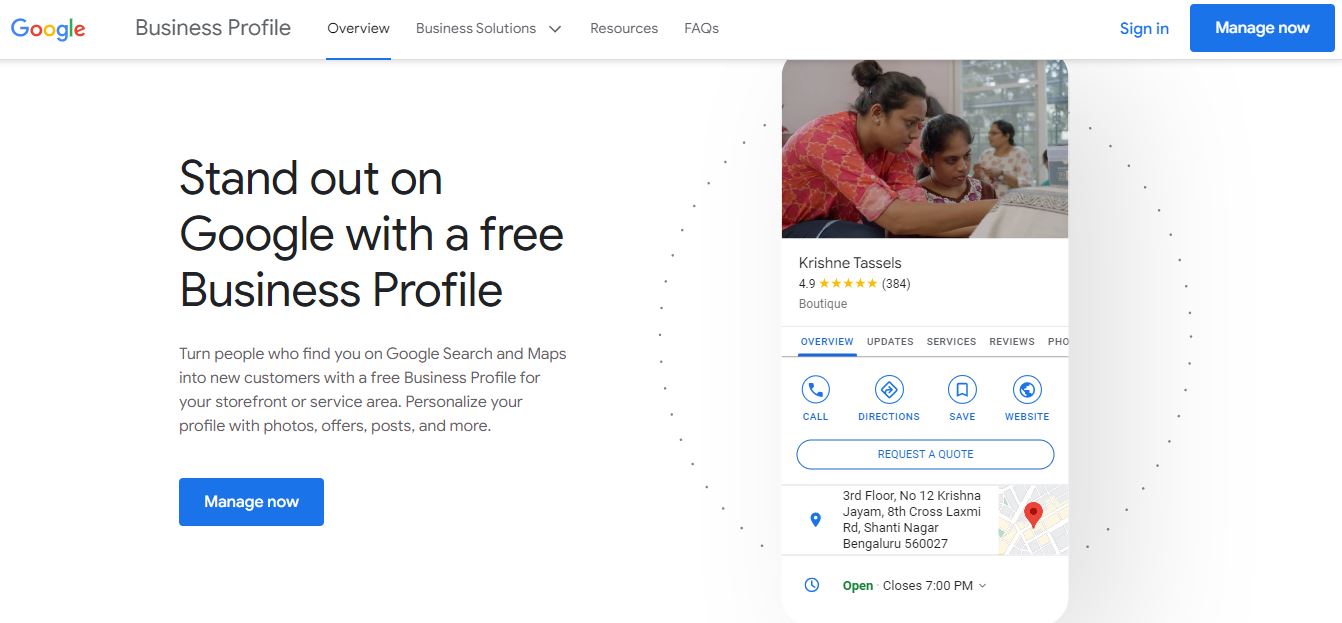
Task: Expand the Closes 7:00 PM hours chevron
Action: pyautogui.click(x=982, y=586)
